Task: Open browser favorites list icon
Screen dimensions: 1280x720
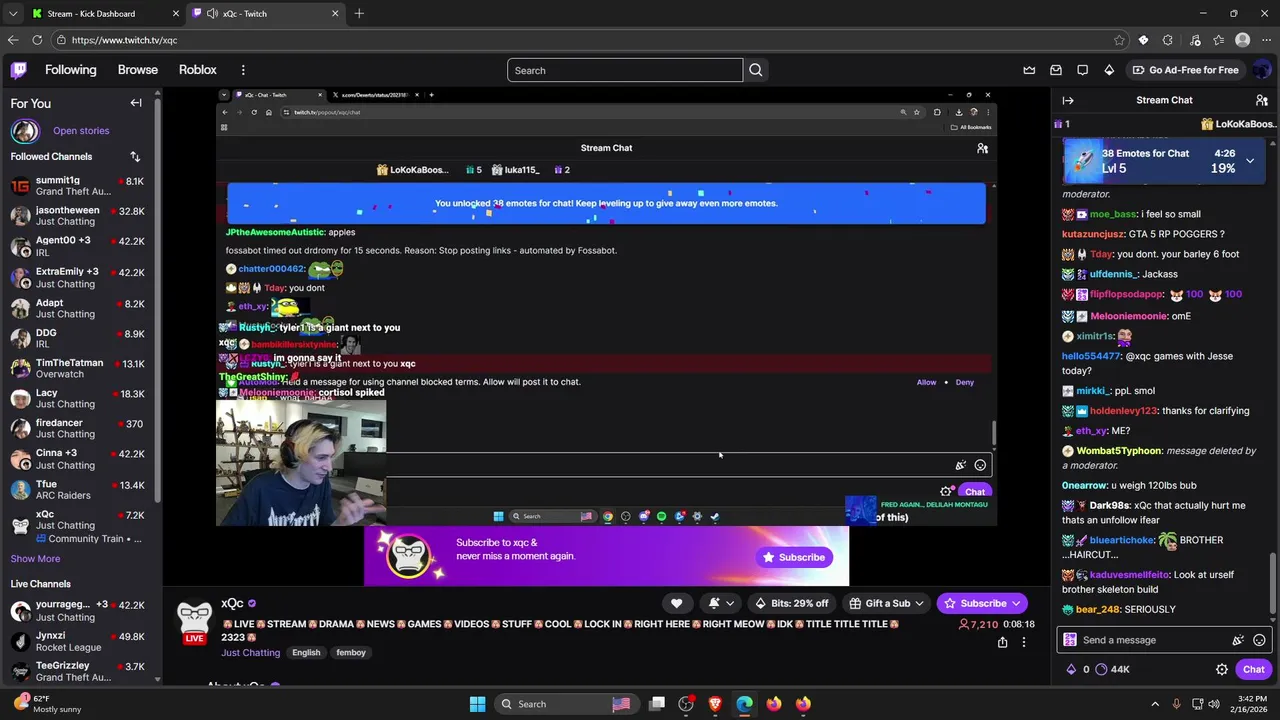Action: click(1219, 40)
